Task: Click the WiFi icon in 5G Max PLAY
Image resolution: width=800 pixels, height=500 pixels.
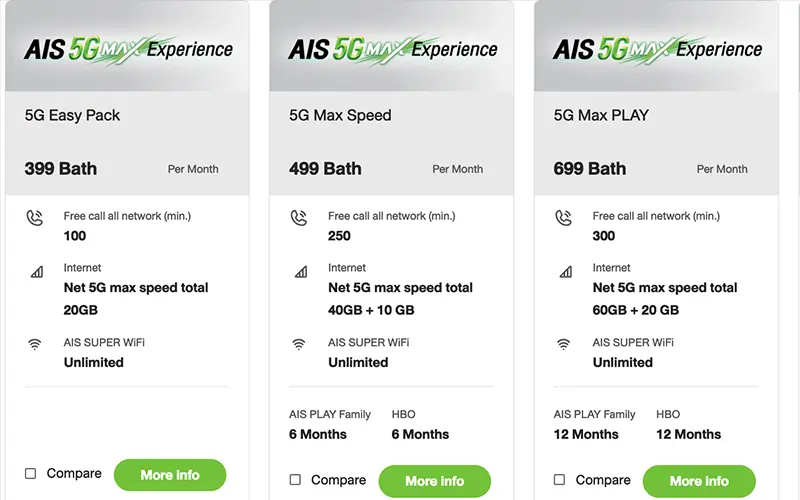Action: (x=563, y=344)
